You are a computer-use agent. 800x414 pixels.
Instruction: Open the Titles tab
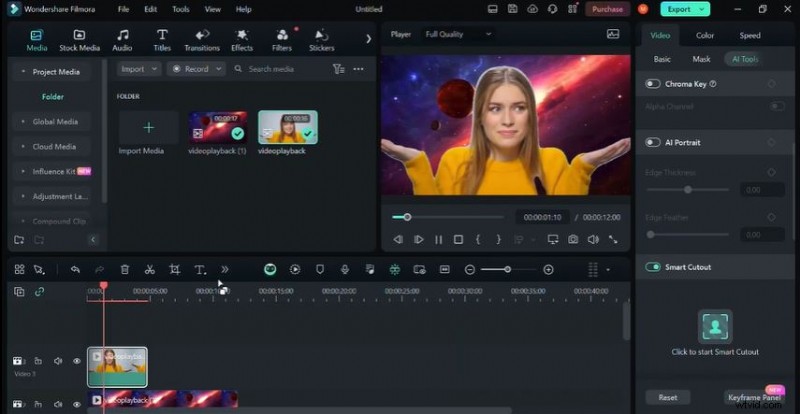tap(162, 40)
